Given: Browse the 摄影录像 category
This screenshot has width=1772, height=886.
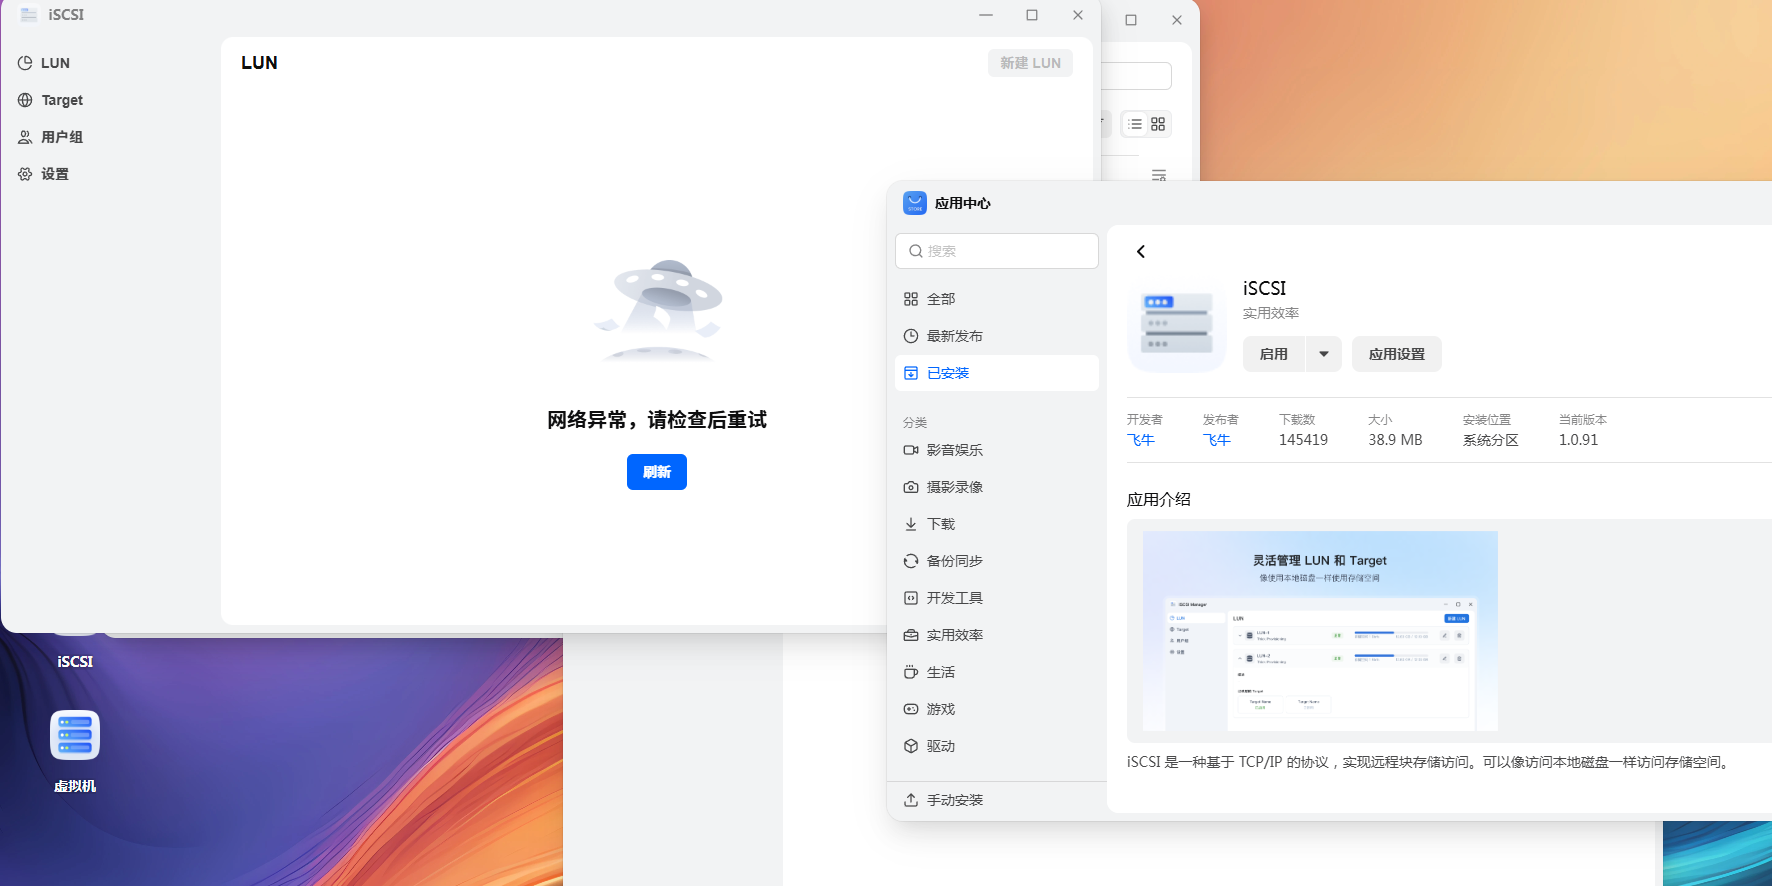Looking at the screenshot, I should [x=997, y=487].
